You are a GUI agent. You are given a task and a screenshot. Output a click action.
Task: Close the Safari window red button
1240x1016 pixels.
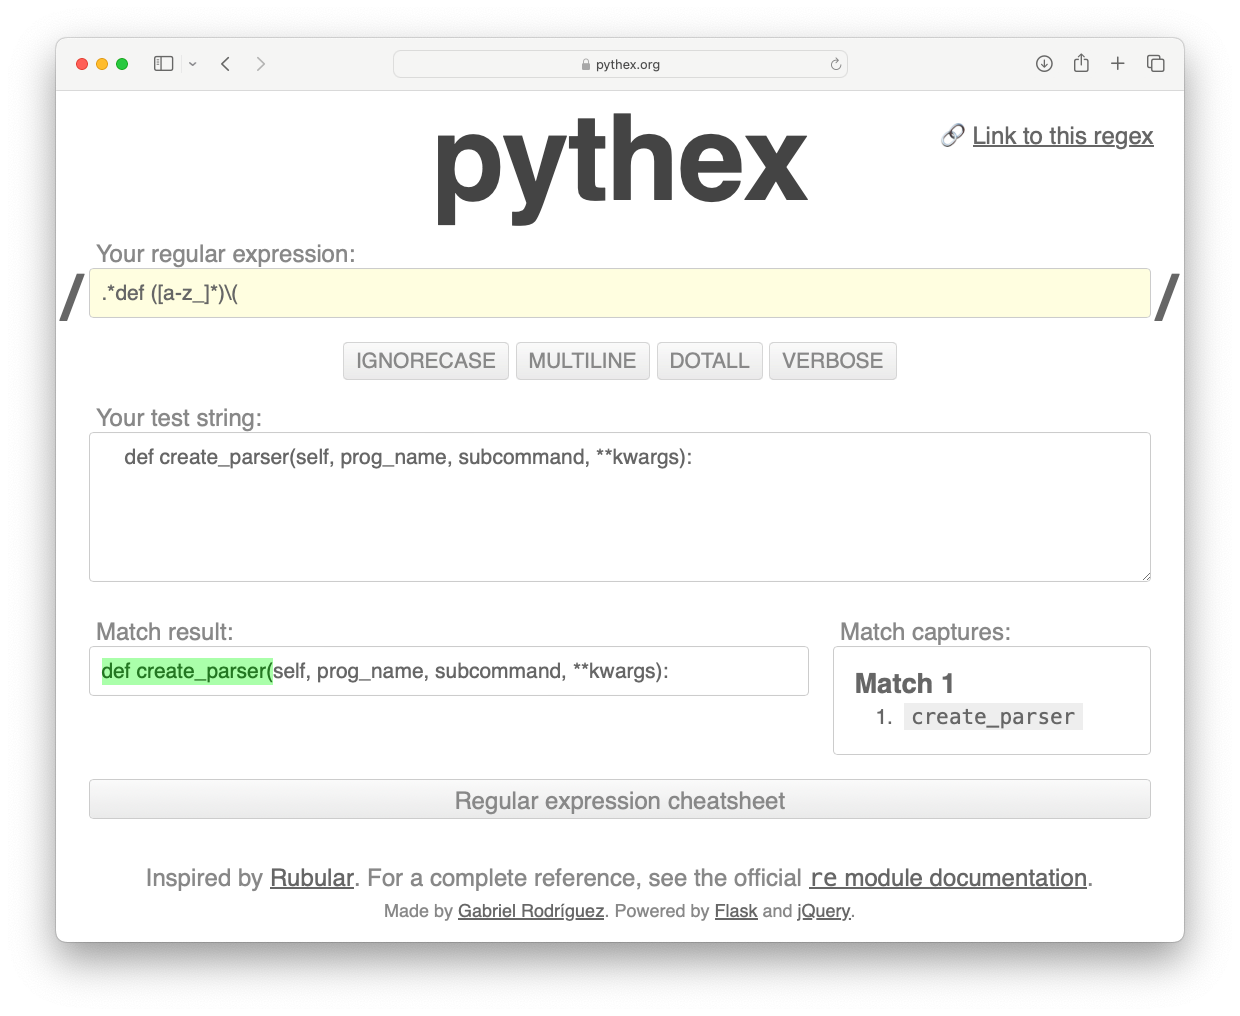click(x=82, y=64)
